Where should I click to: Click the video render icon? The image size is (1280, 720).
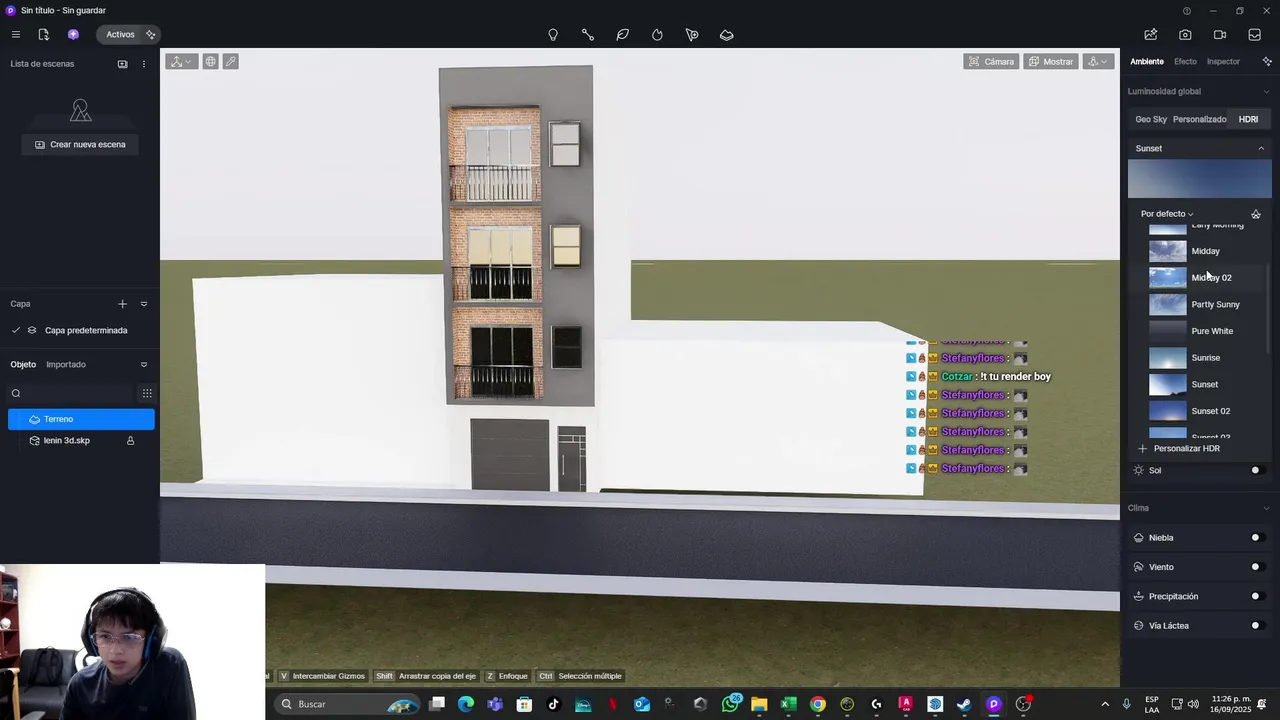pyautogui.click(x=1220, y=34)
